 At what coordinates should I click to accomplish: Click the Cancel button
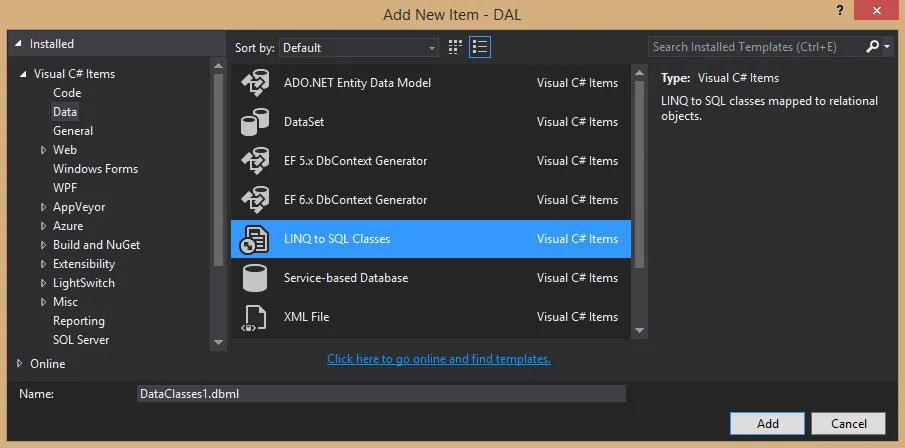(x=848, y=424)
